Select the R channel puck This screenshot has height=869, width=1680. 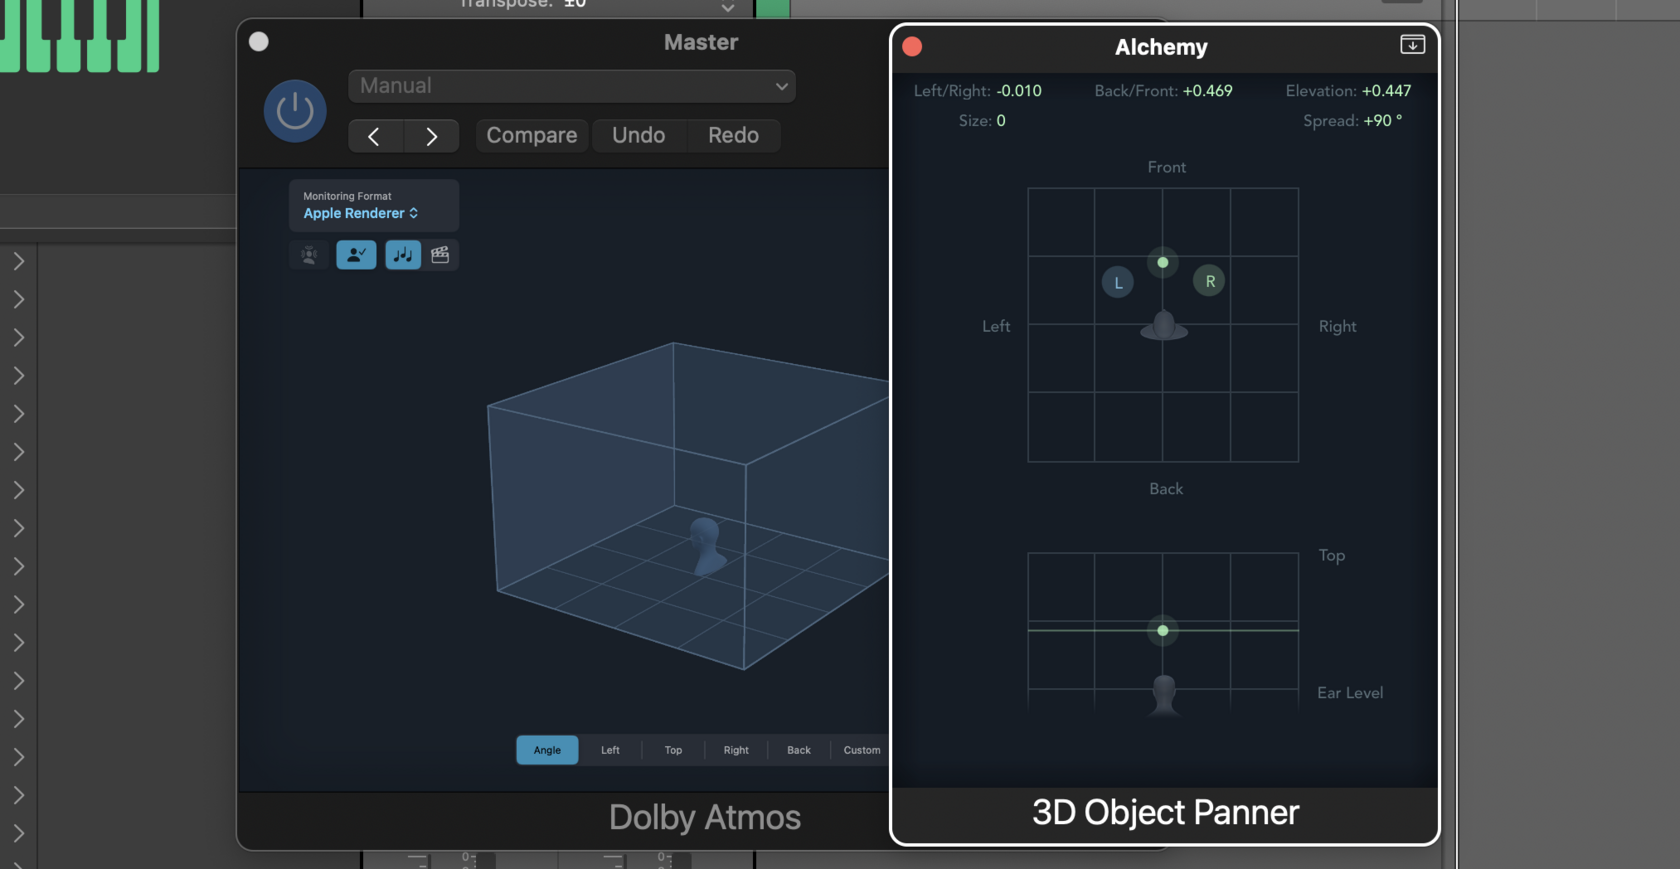1210,282
